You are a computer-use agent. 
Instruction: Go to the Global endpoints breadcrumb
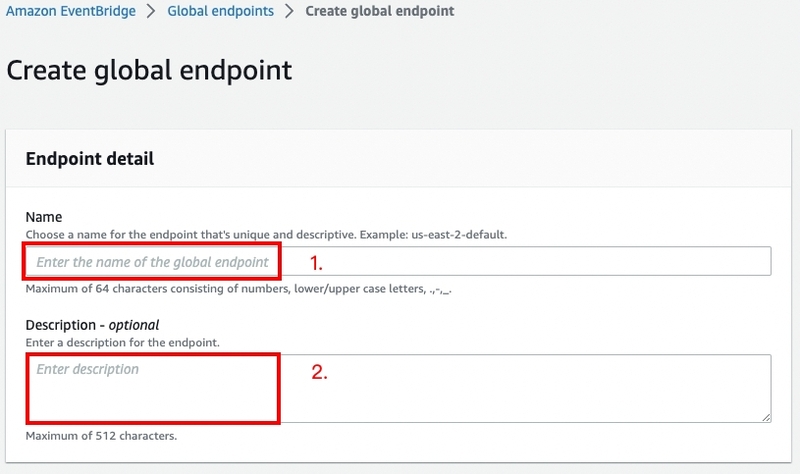(x=220, y=11)
